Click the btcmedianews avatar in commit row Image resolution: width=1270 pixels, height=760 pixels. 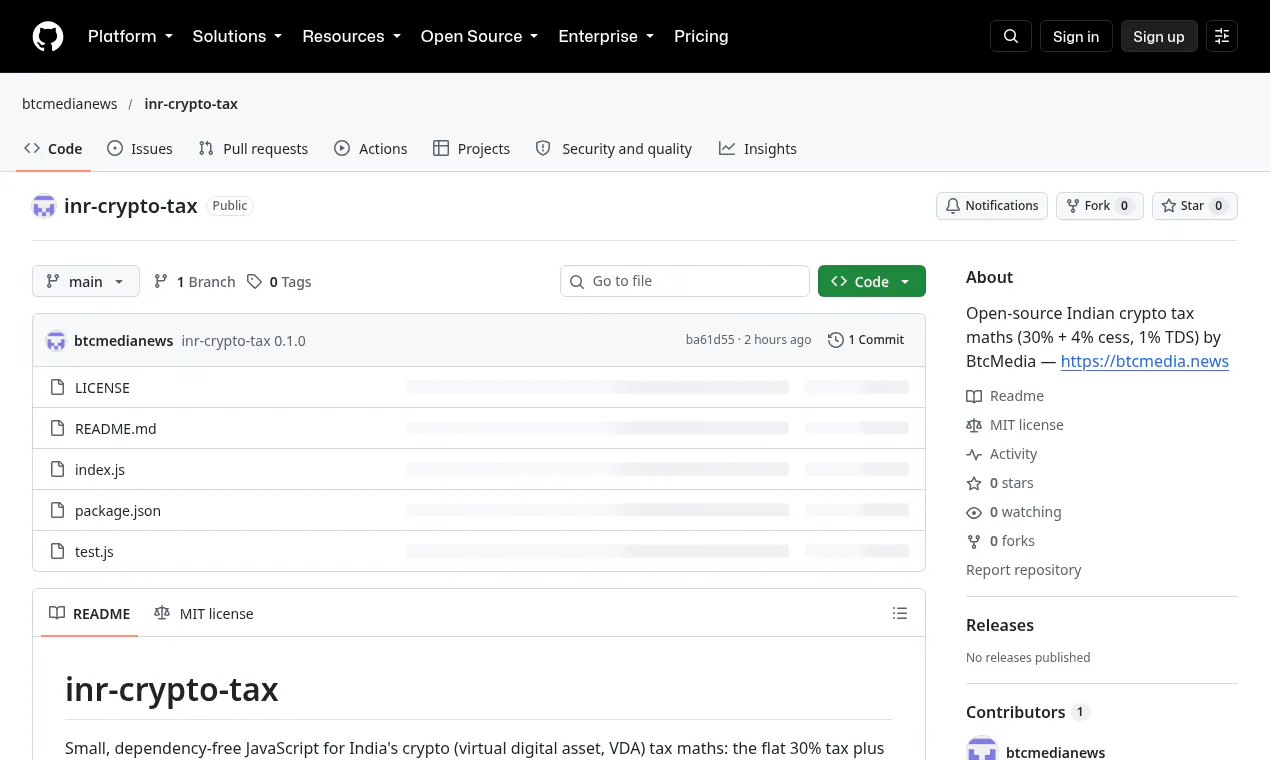click(x=56, y=340)
